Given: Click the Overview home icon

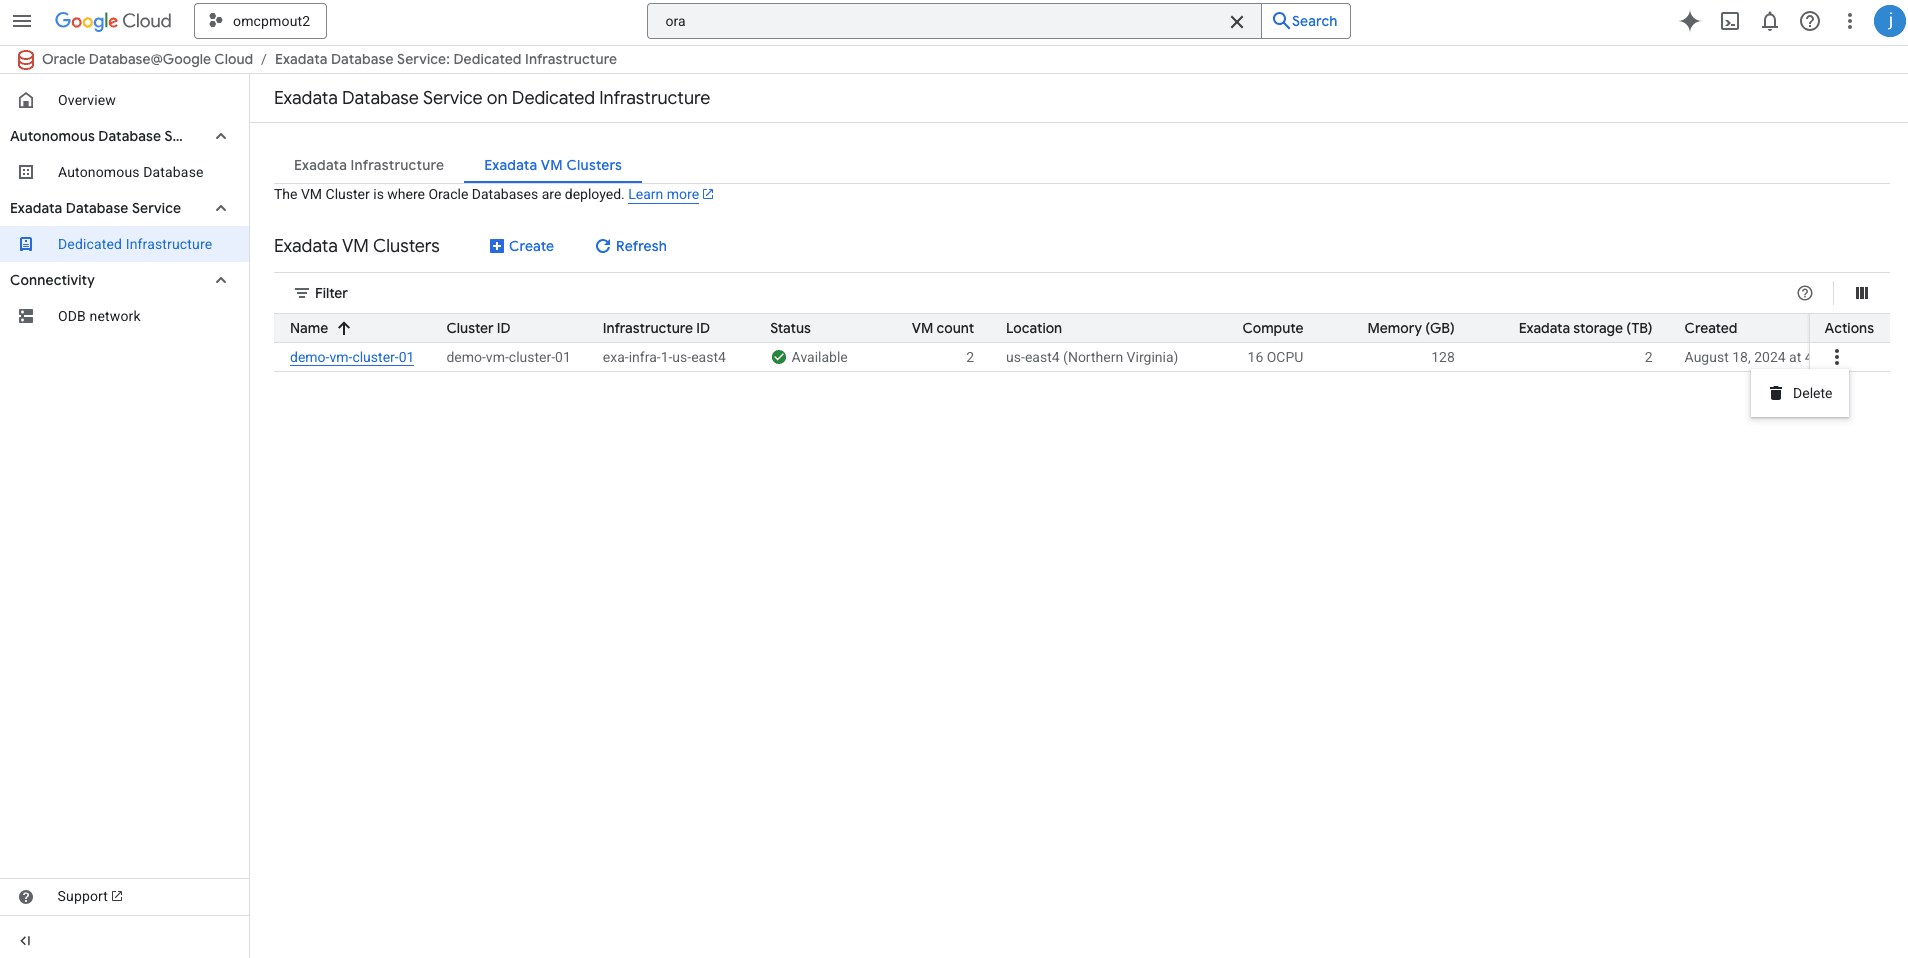Looking at the screenshot, I should tap(26, 100).
